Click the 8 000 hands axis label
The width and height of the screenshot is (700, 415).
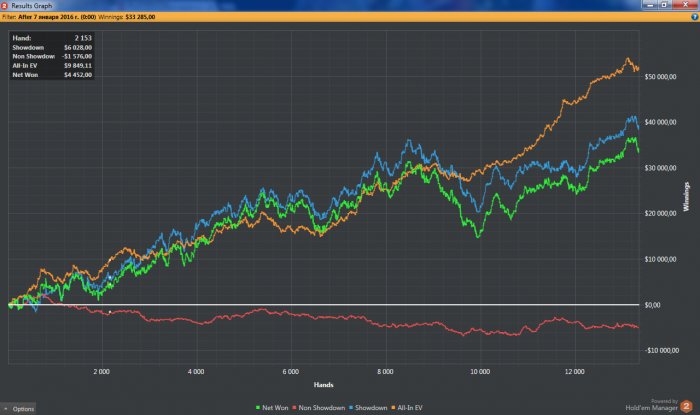pos(385,372)
